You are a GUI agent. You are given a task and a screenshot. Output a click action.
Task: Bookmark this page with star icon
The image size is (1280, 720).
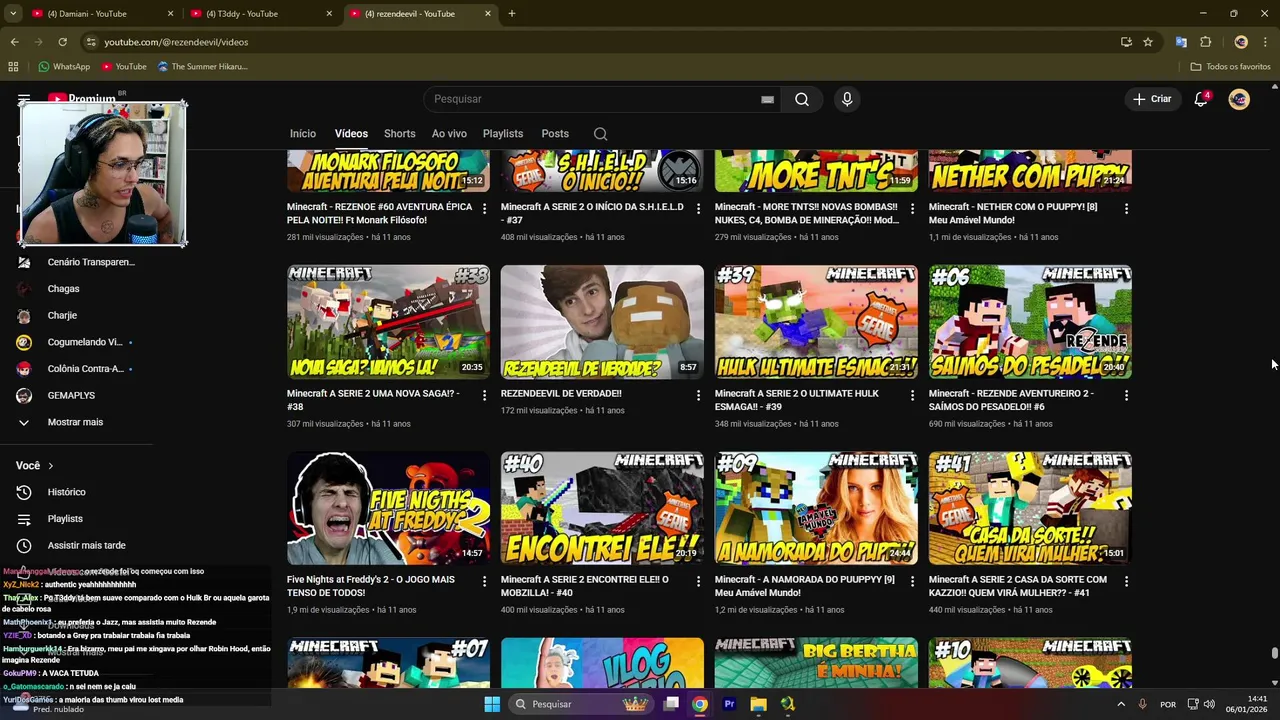pos(1148,42)
